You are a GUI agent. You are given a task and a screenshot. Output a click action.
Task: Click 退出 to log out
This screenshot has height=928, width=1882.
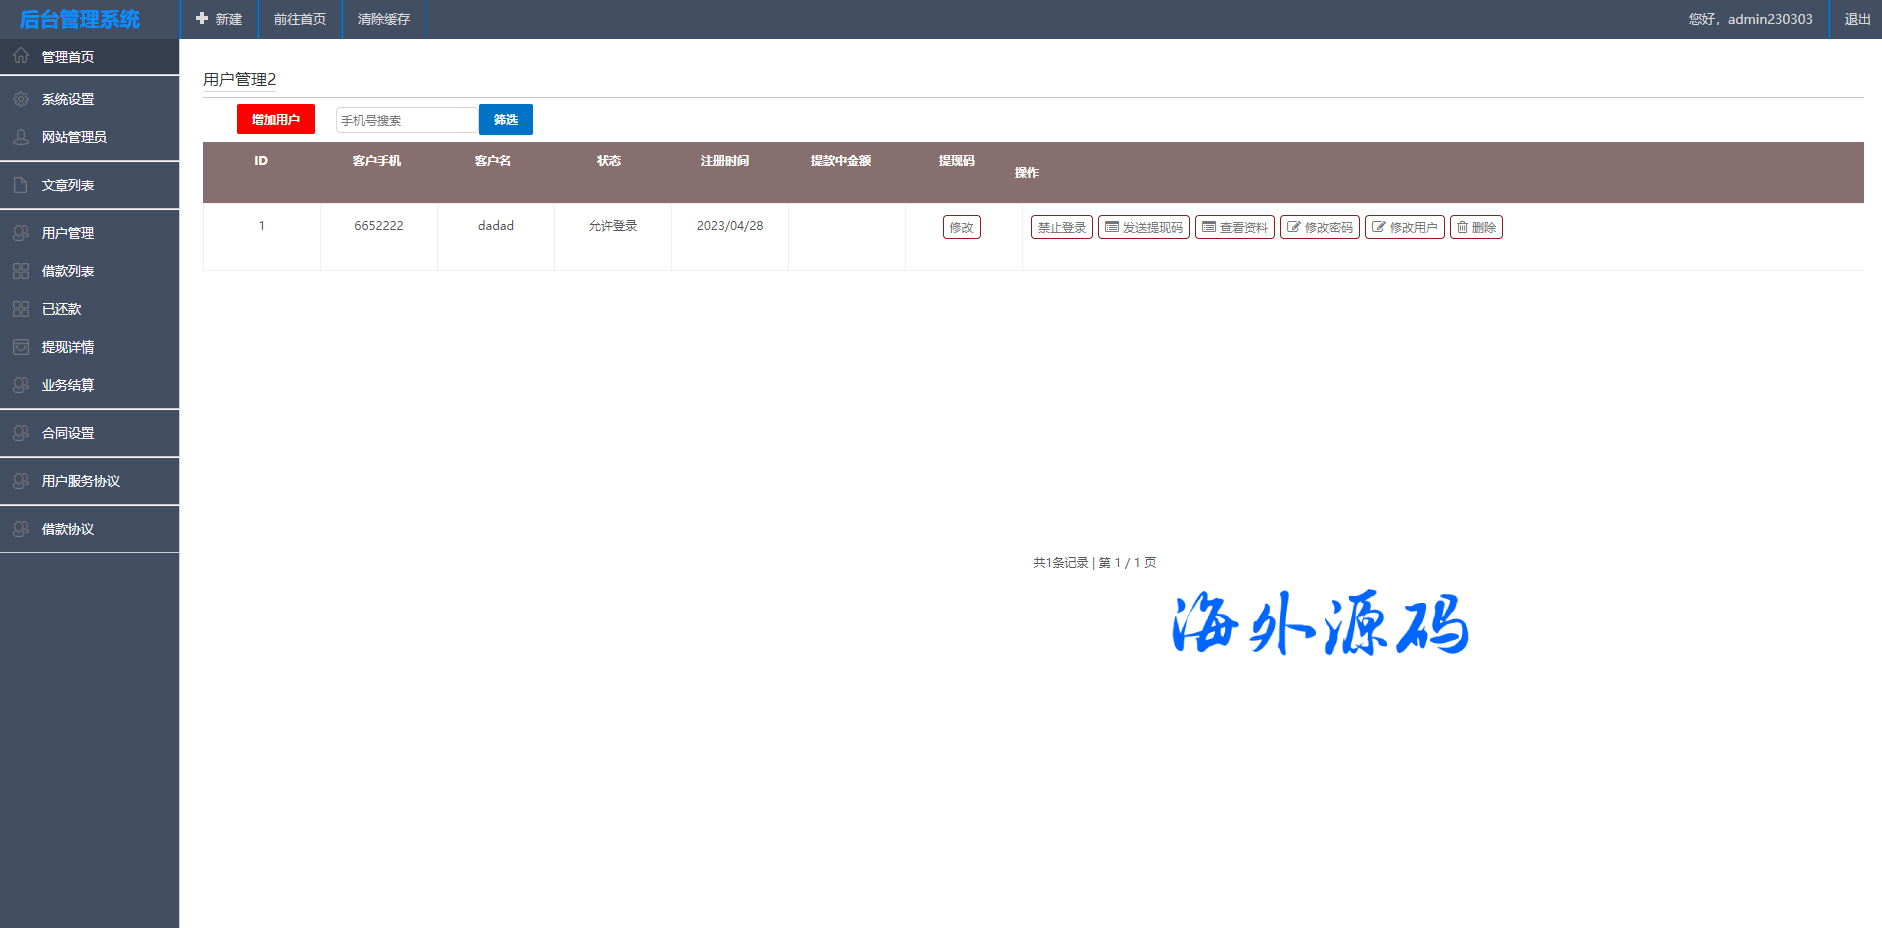1857,19
